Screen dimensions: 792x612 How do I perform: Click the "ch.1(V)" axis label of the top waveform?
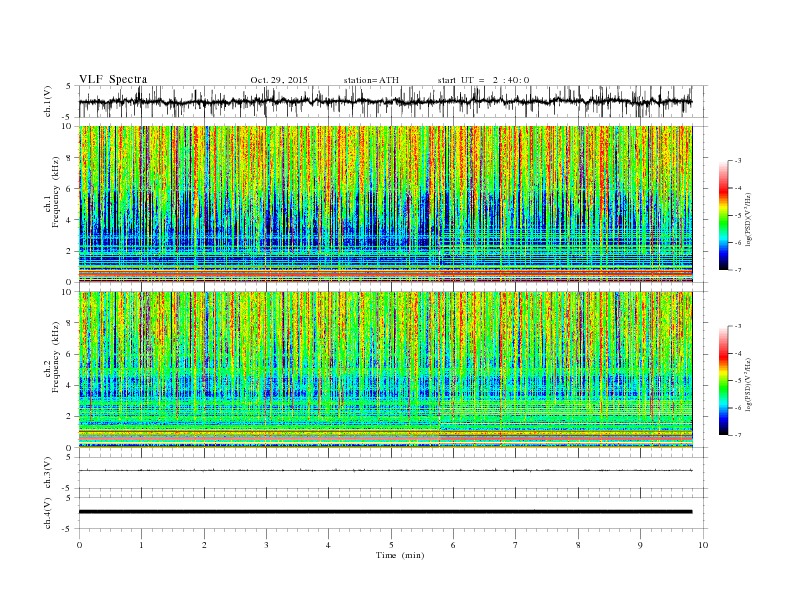[x=48, y=101]
